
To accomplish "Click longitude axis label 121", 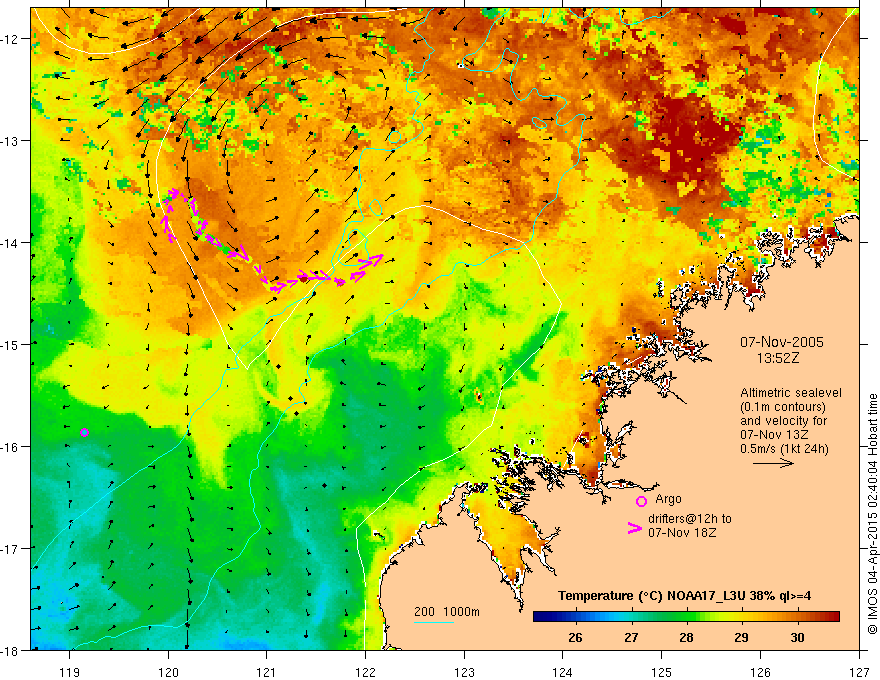I will [x=267, y=672].
